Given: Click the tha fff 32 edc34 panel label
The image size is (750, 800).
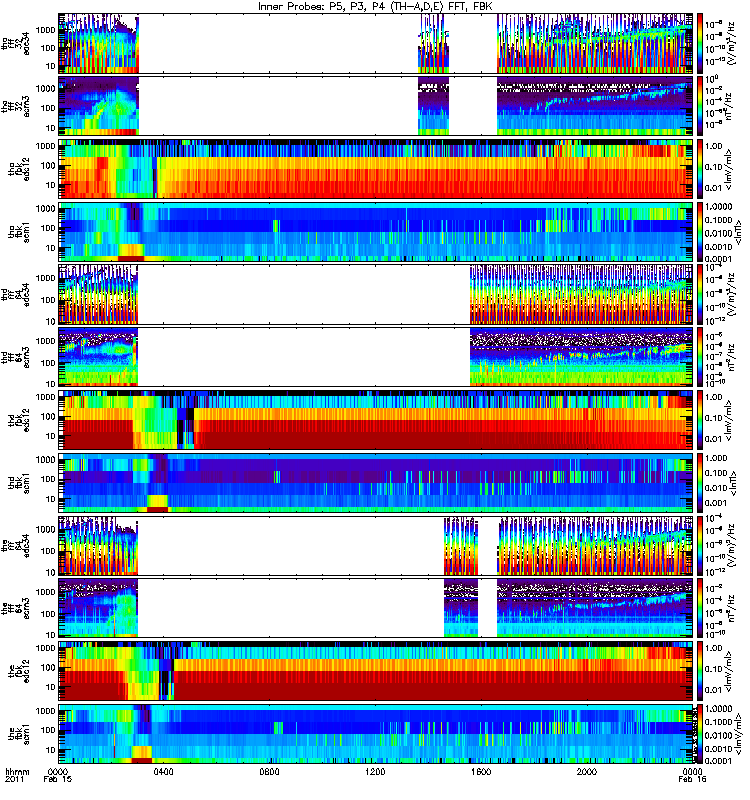Looking at the screenshot, I should click(15, 43).
